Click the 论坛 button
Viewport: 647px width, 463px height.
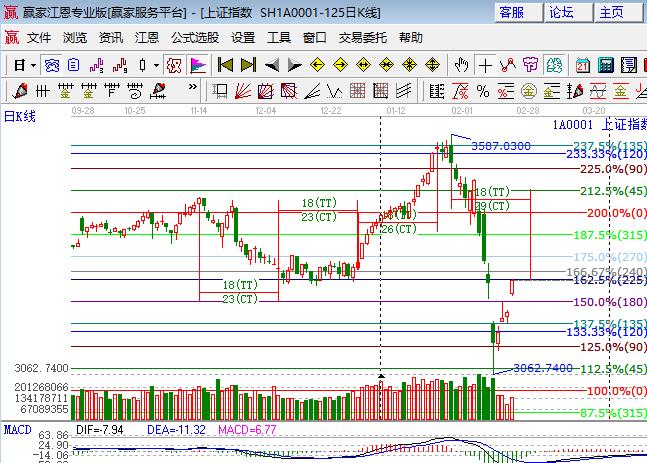pos(561,13)
